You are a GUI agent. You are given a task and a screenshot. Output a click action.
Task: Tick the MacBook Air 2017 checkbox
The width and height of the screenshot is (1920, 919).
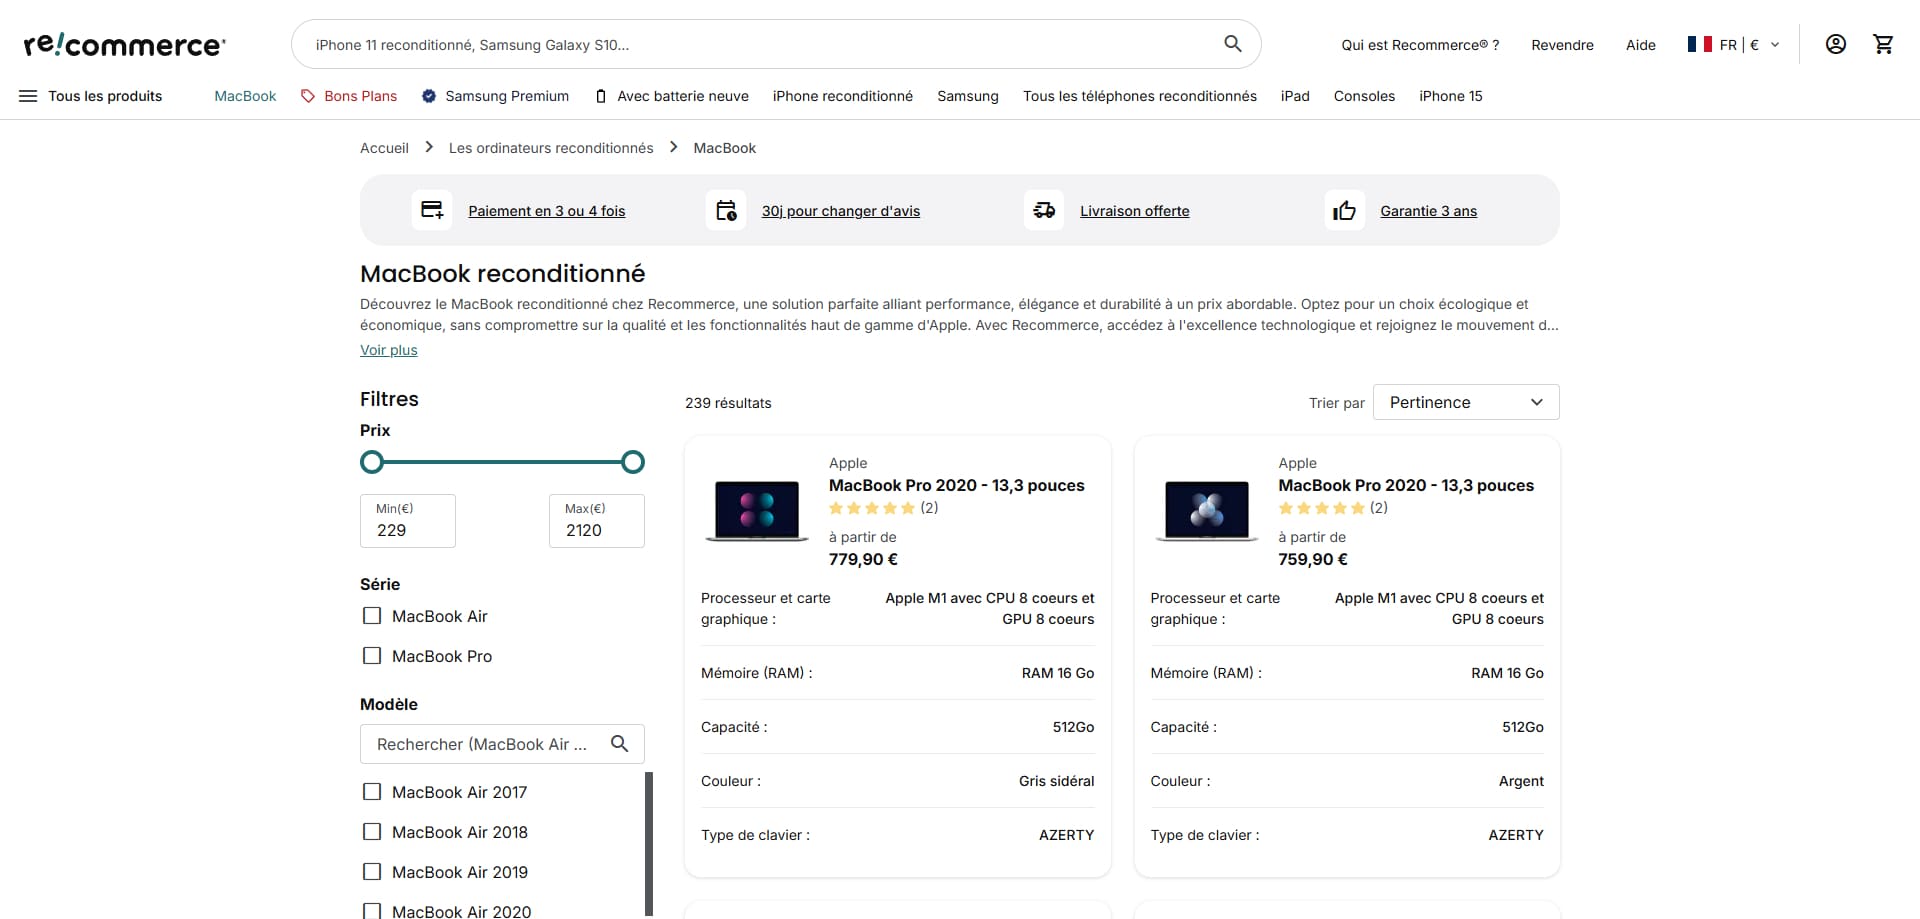click(x=372, y=792)
